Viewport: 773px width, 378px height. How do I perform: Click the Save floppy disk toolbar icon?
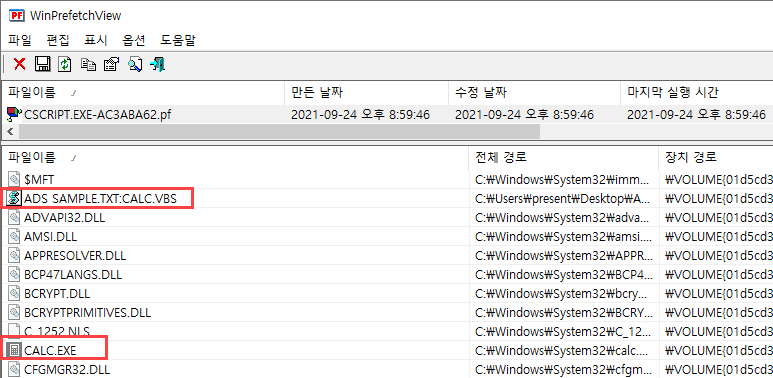click(x=42, y=64)
